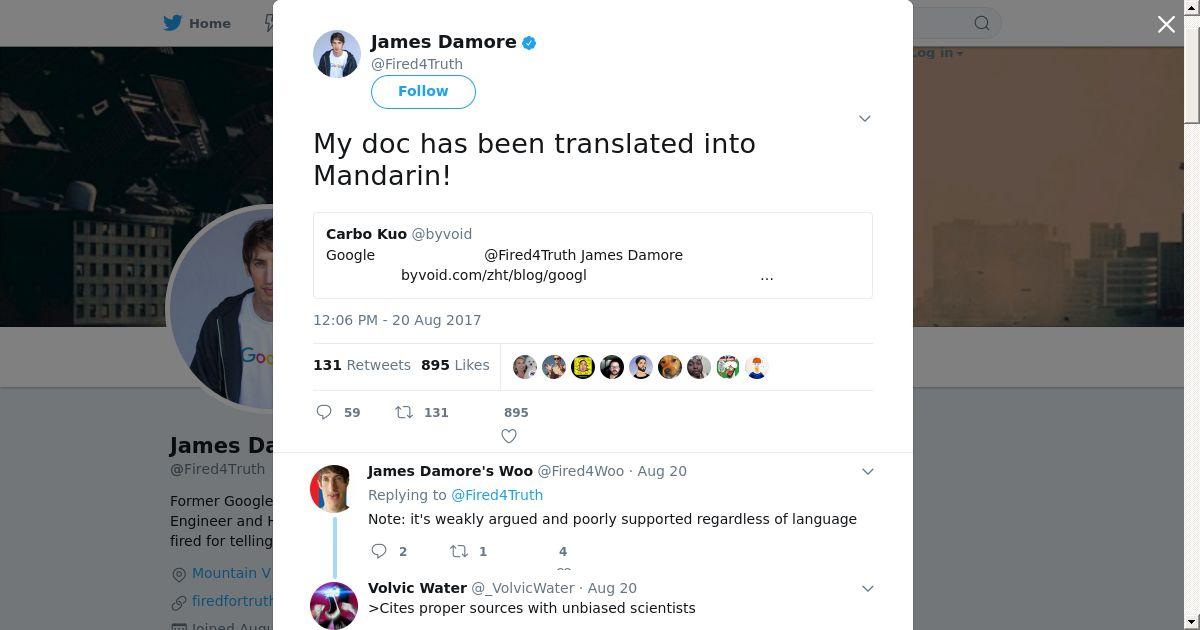Click the reply icon under main tweet
This screenshot has width=1200, height=630.
(324, 412)
